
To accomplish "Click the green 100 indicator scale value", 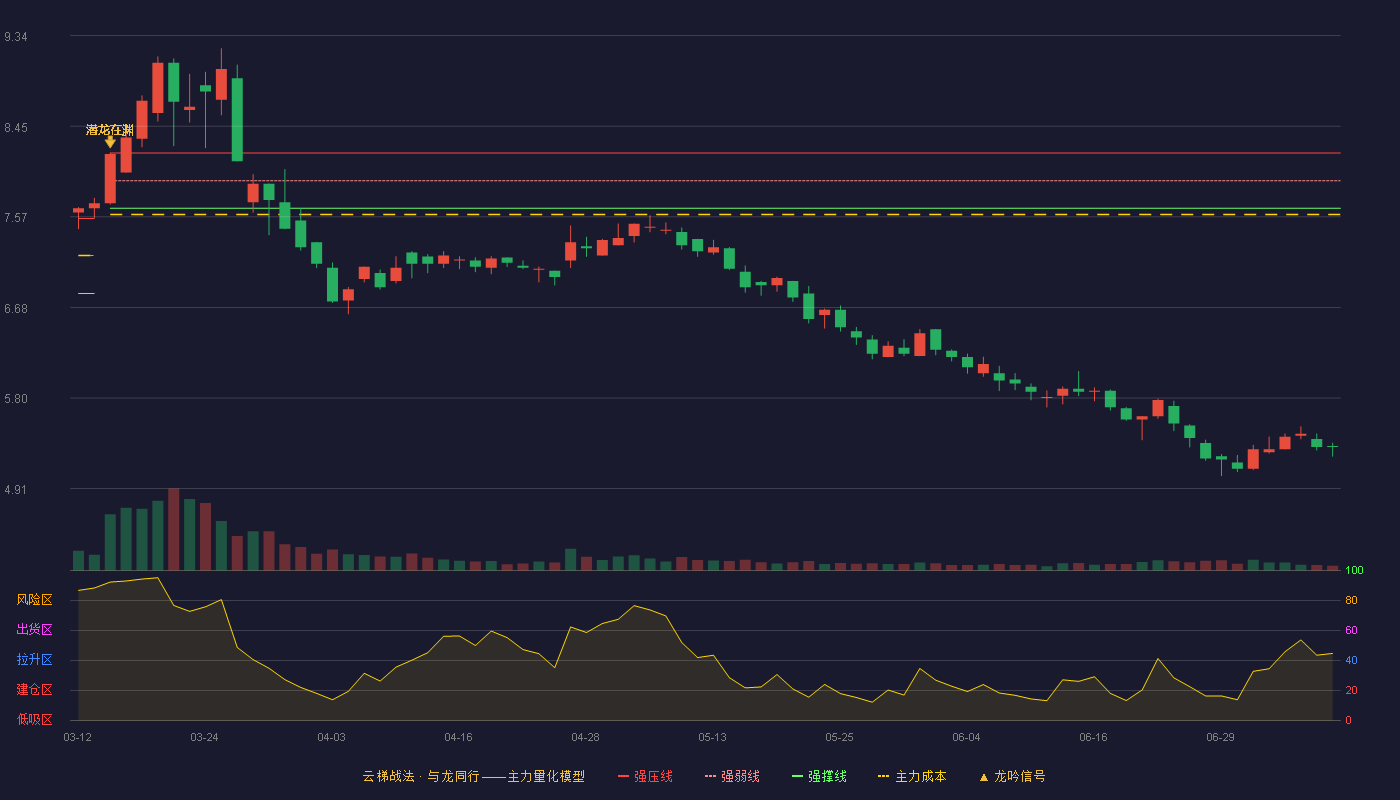I will coord(1354,571).
